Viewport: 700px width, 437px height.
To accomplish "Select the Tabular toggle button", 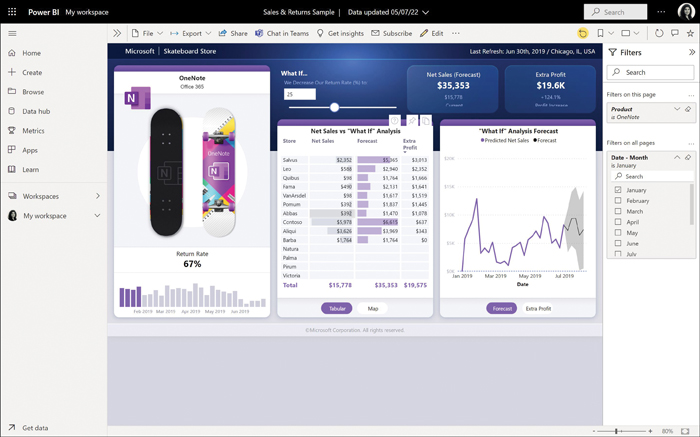I will tap(337, 308).
